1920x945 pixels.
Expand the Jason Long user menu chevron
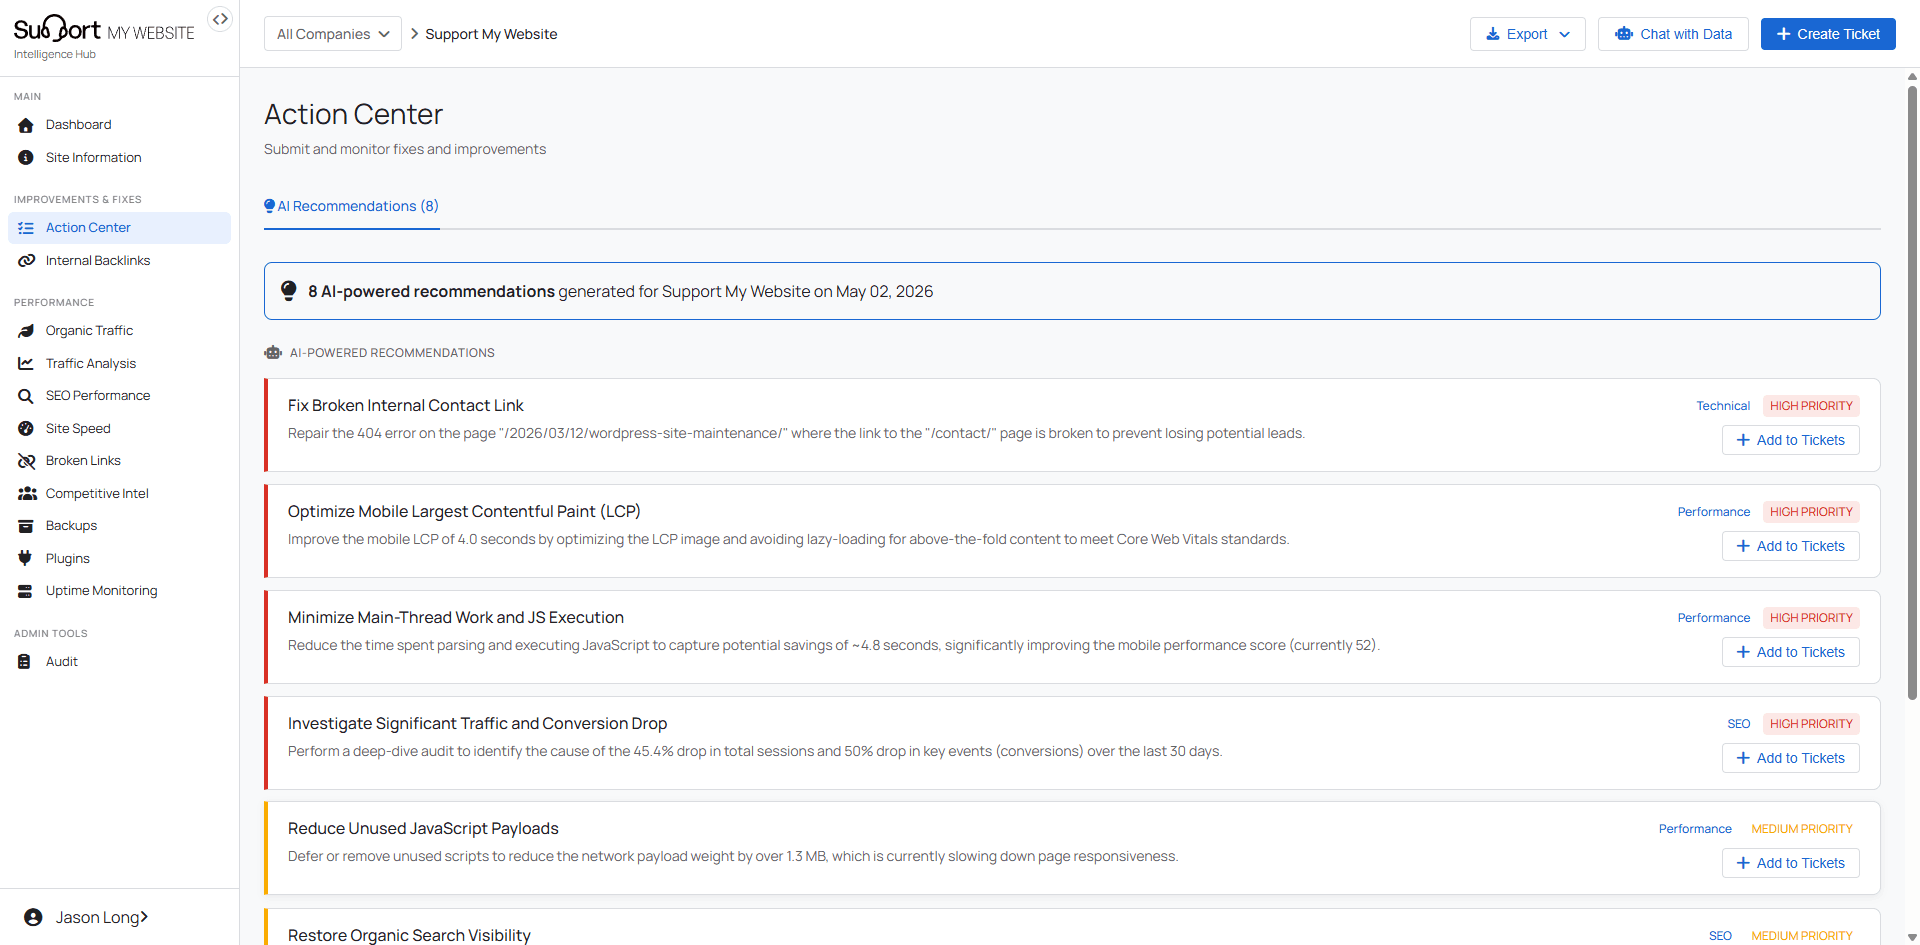pos(144,917)
